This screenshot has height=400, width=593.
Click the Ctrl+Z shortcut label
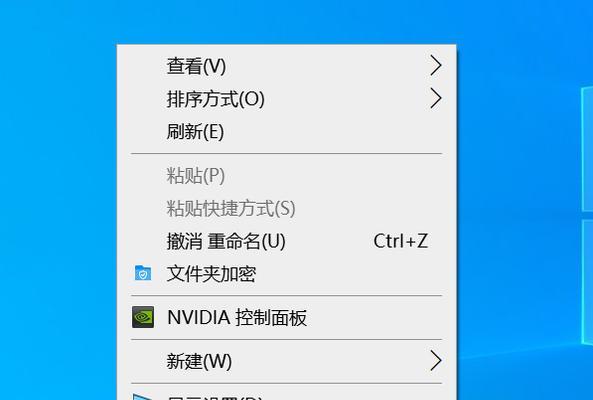pyautogui.click(x=401, y=241)
